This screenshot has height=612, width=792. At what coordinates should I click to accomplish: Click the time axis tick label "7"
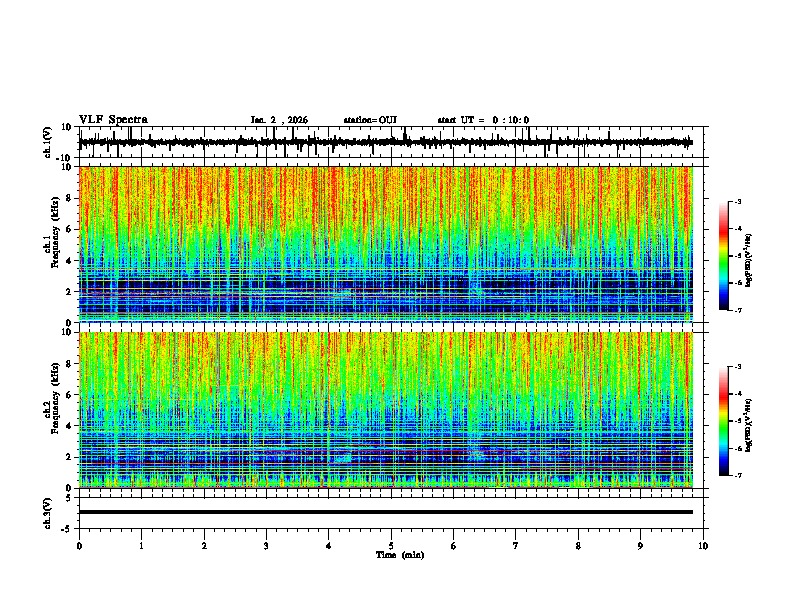coord(516,546)
